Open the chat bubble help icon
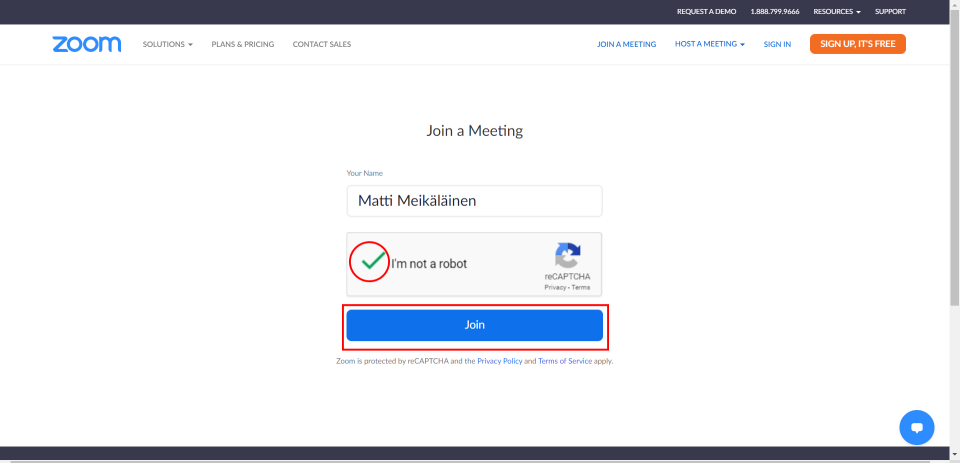This screenshot has width=960, height=463. click(917, 427)
